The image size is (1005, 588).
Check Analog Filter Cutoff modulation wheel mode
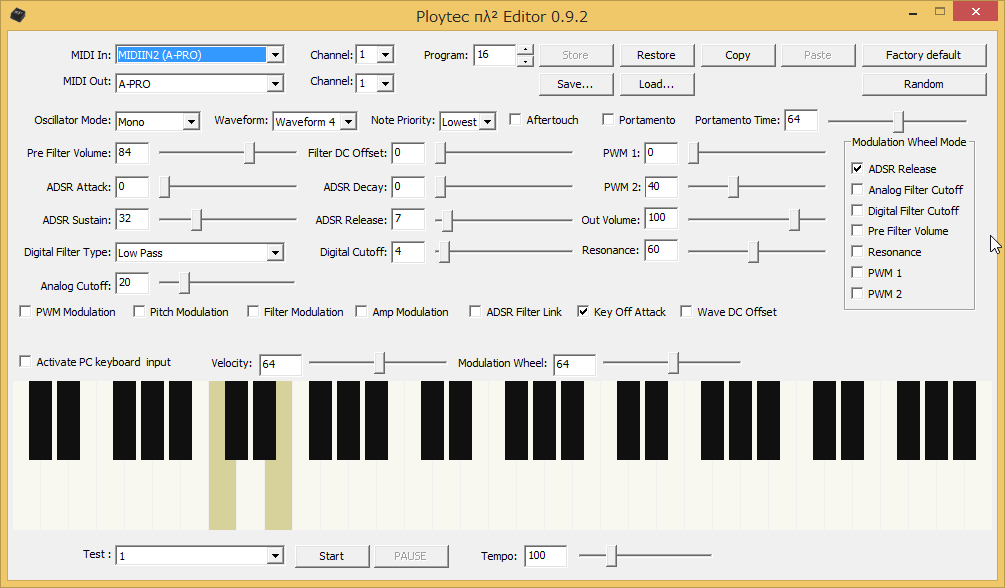(x=857, y=189)
